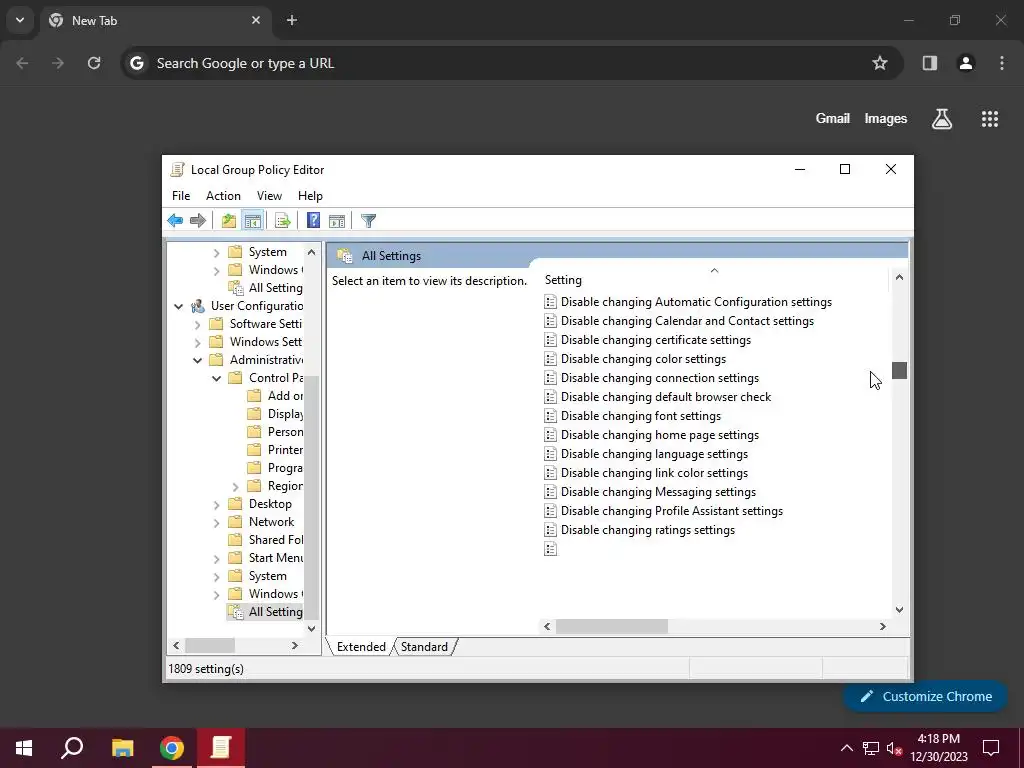This screenshot has width=1024, height=768.
Task: Click policy icon beside 'Disable changing font settings'
Action: click(x=551, y=415)
